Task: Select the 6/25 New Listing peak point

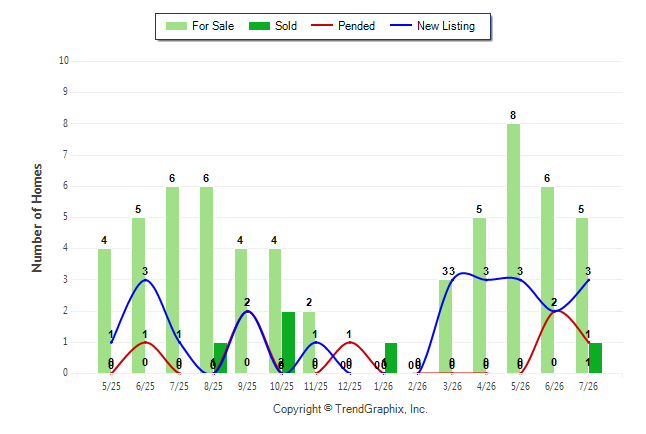Action: [x=145, y=280]
